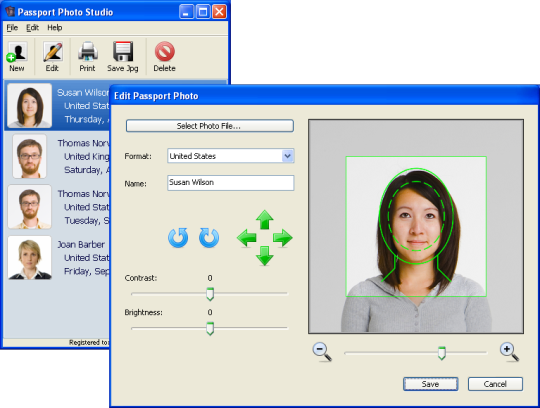Screen dimensions: 540x408
Task: Click the zoom slider handle
Action: coord(442,353)
